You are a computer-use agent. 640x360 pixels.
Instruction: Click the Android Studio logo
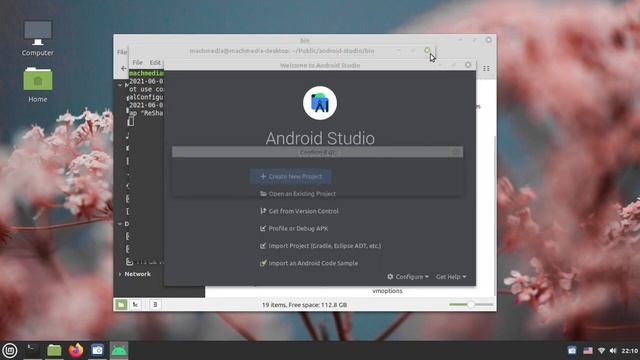tap(320, 103)
